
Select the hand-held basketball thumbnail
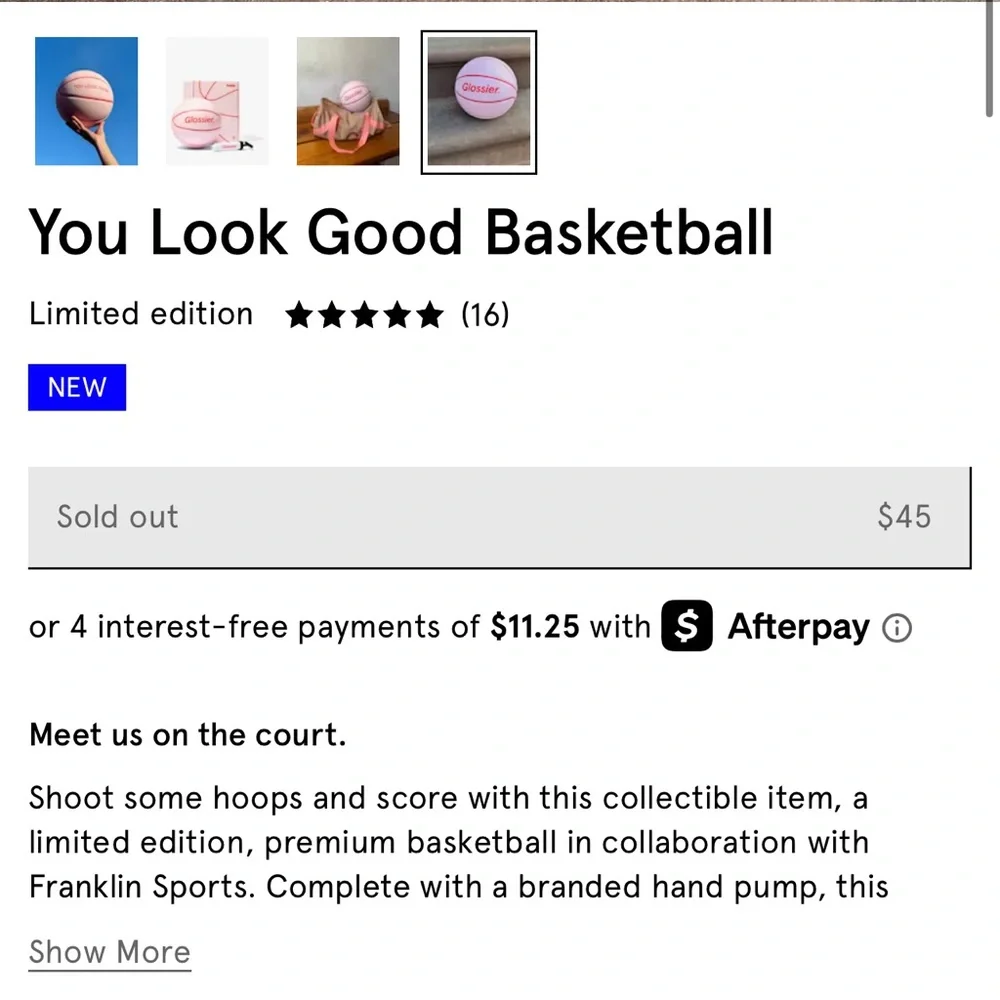[86, 101]
